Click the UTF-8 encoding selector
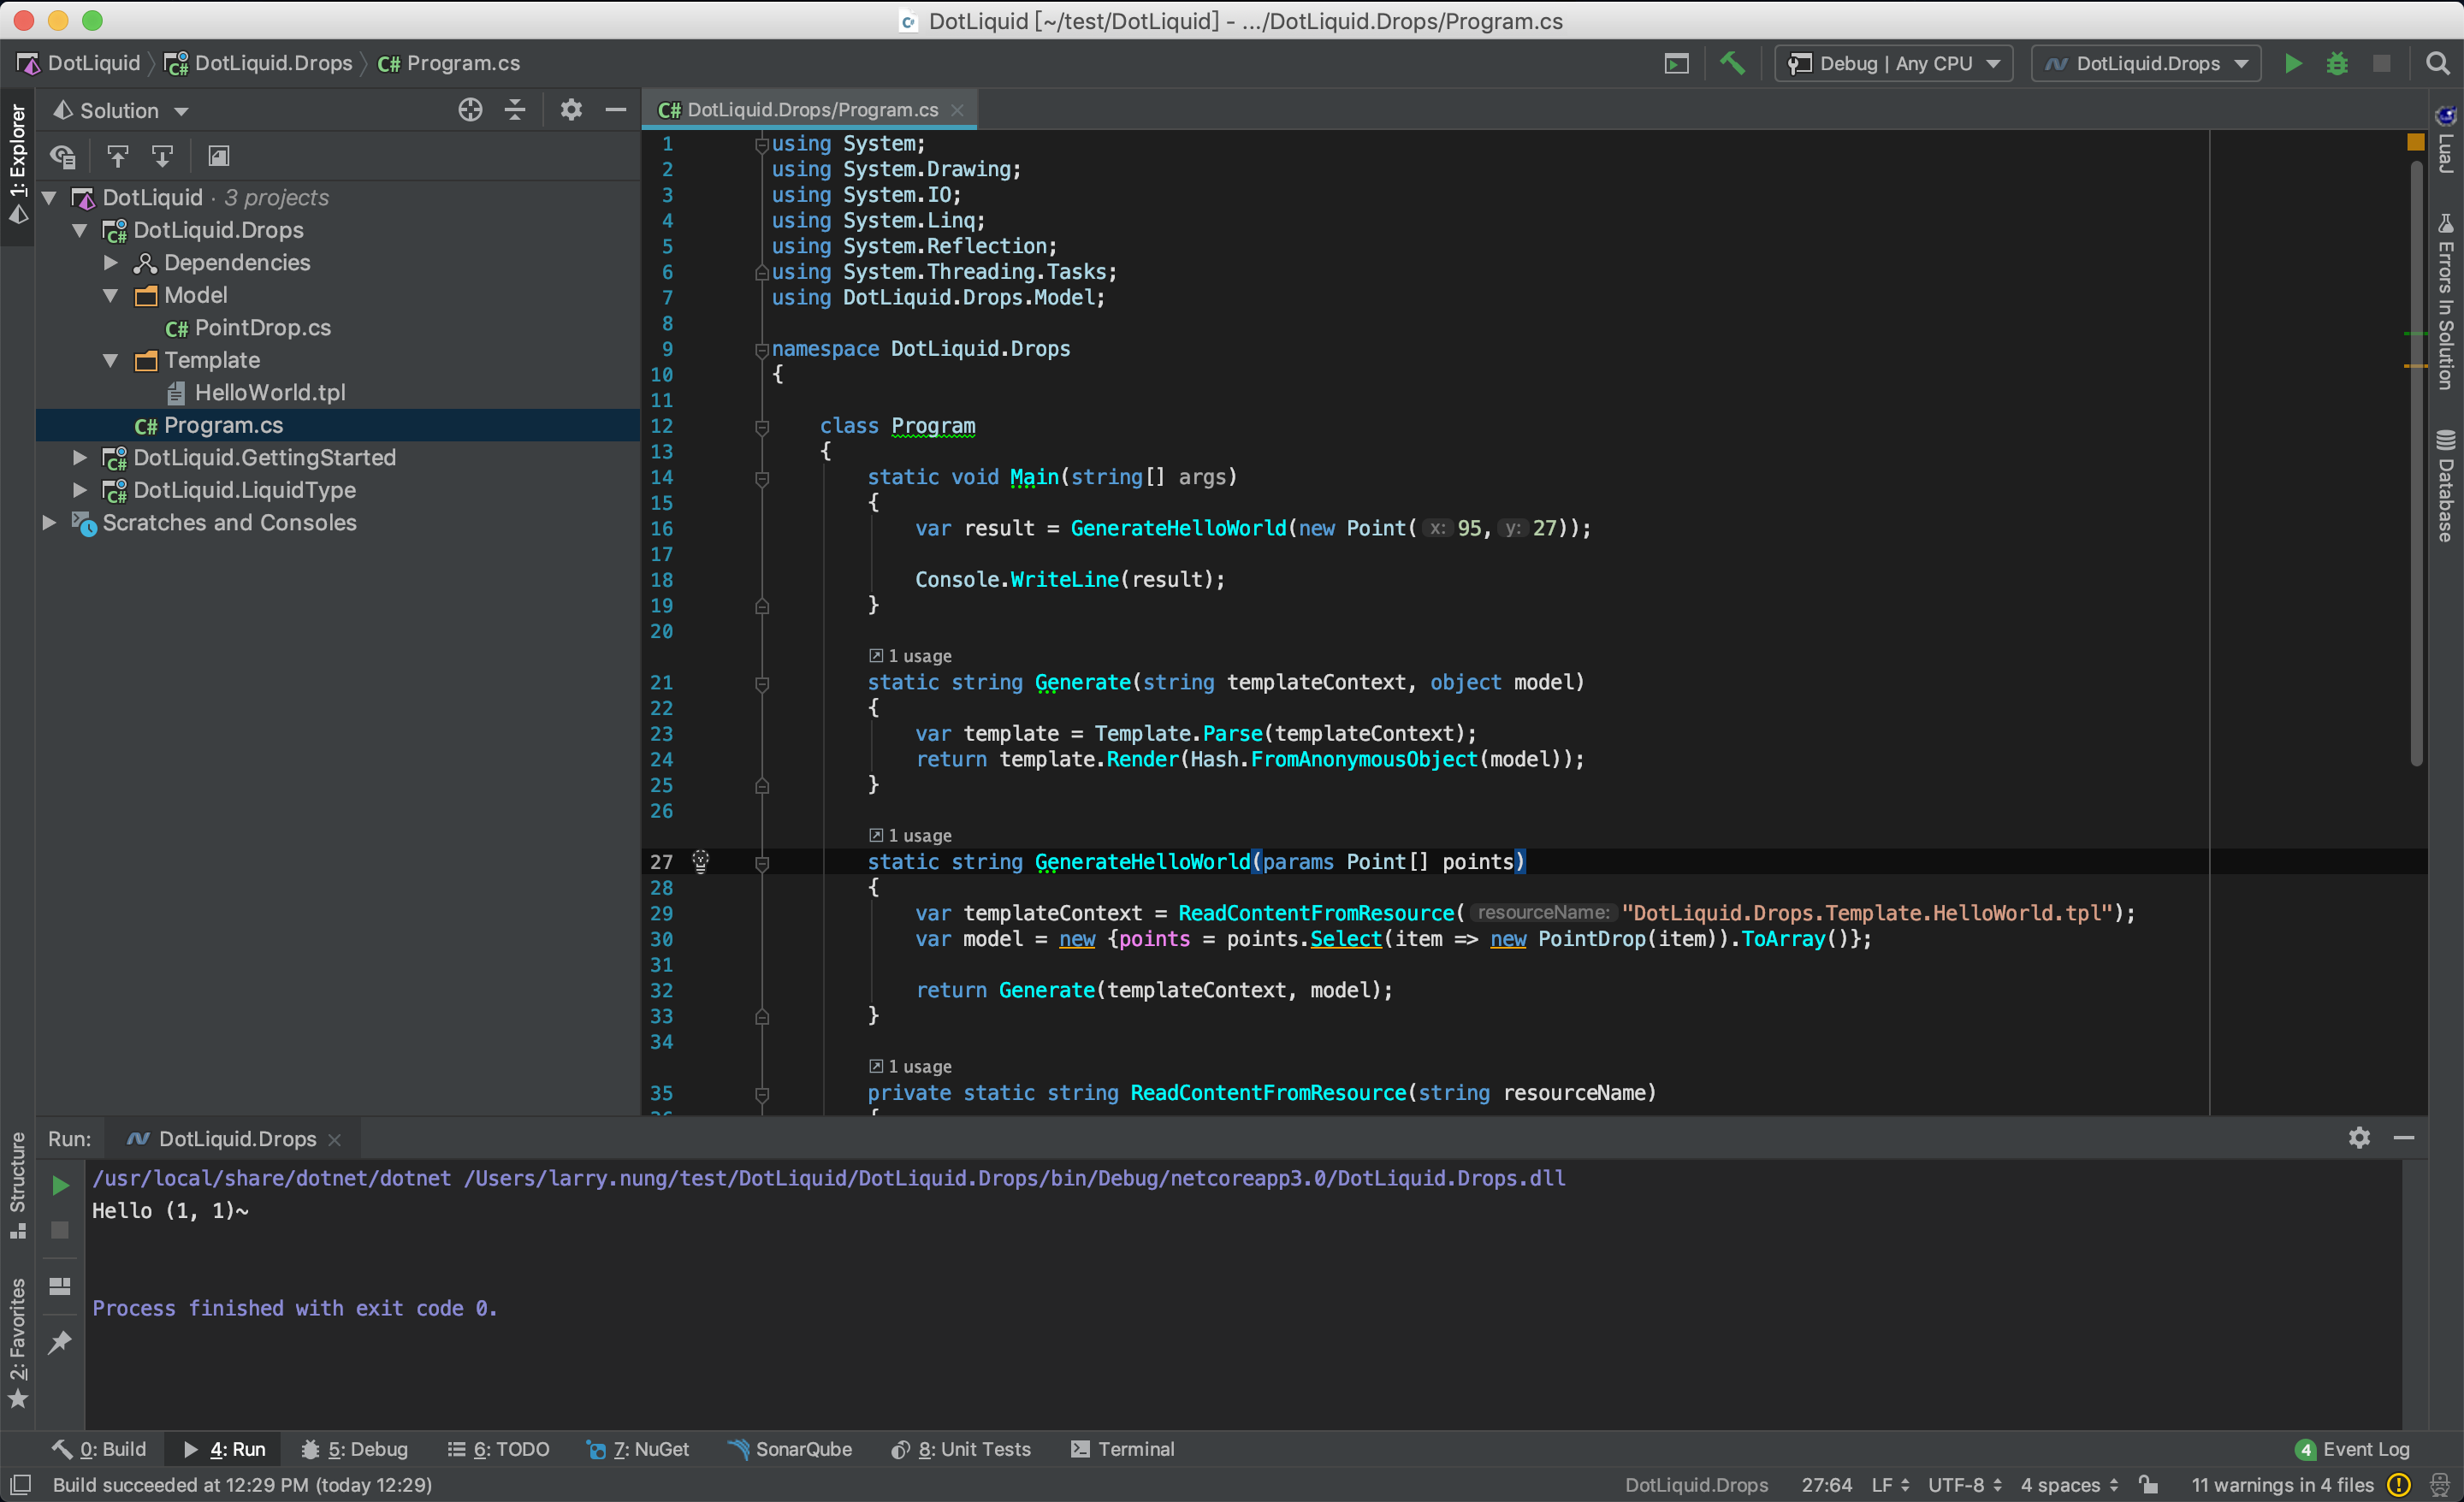 [x=1964, y=1485]
